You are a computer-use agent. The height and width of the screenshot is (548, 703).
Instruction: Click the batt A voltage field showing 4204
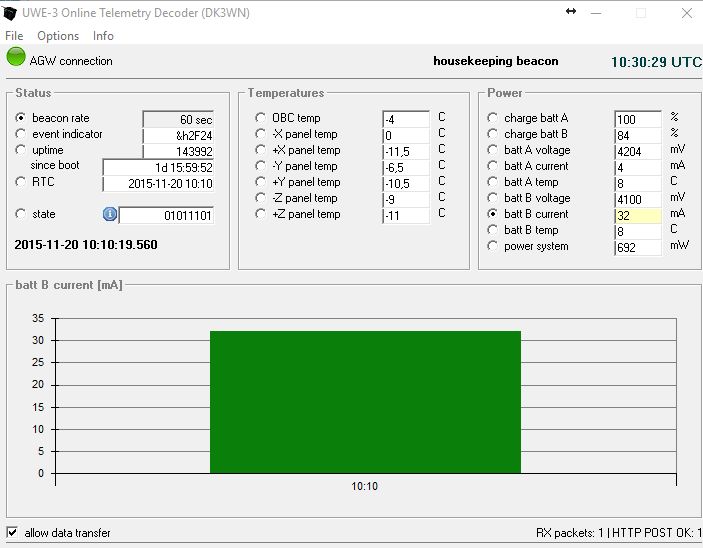[638, 151]
